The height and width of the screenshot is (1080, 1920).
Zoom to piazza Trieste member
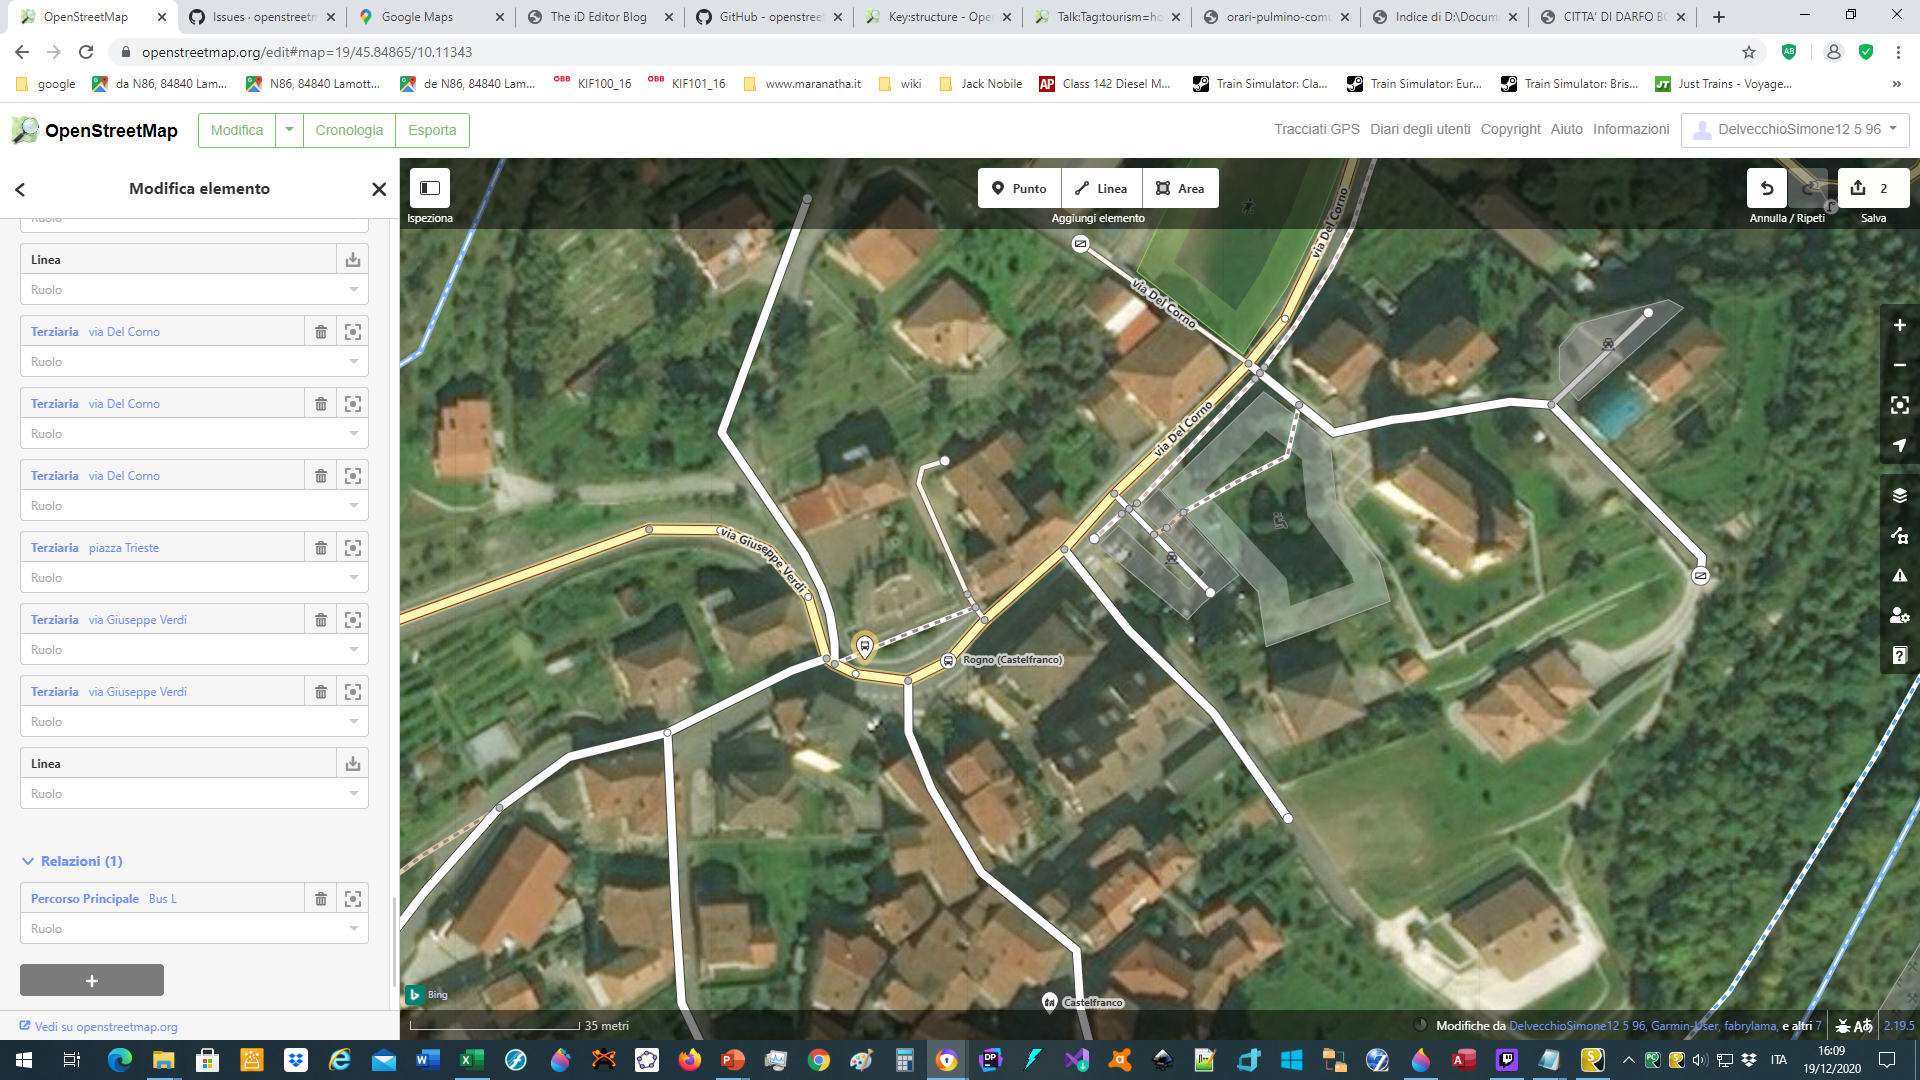click(353, 548)
